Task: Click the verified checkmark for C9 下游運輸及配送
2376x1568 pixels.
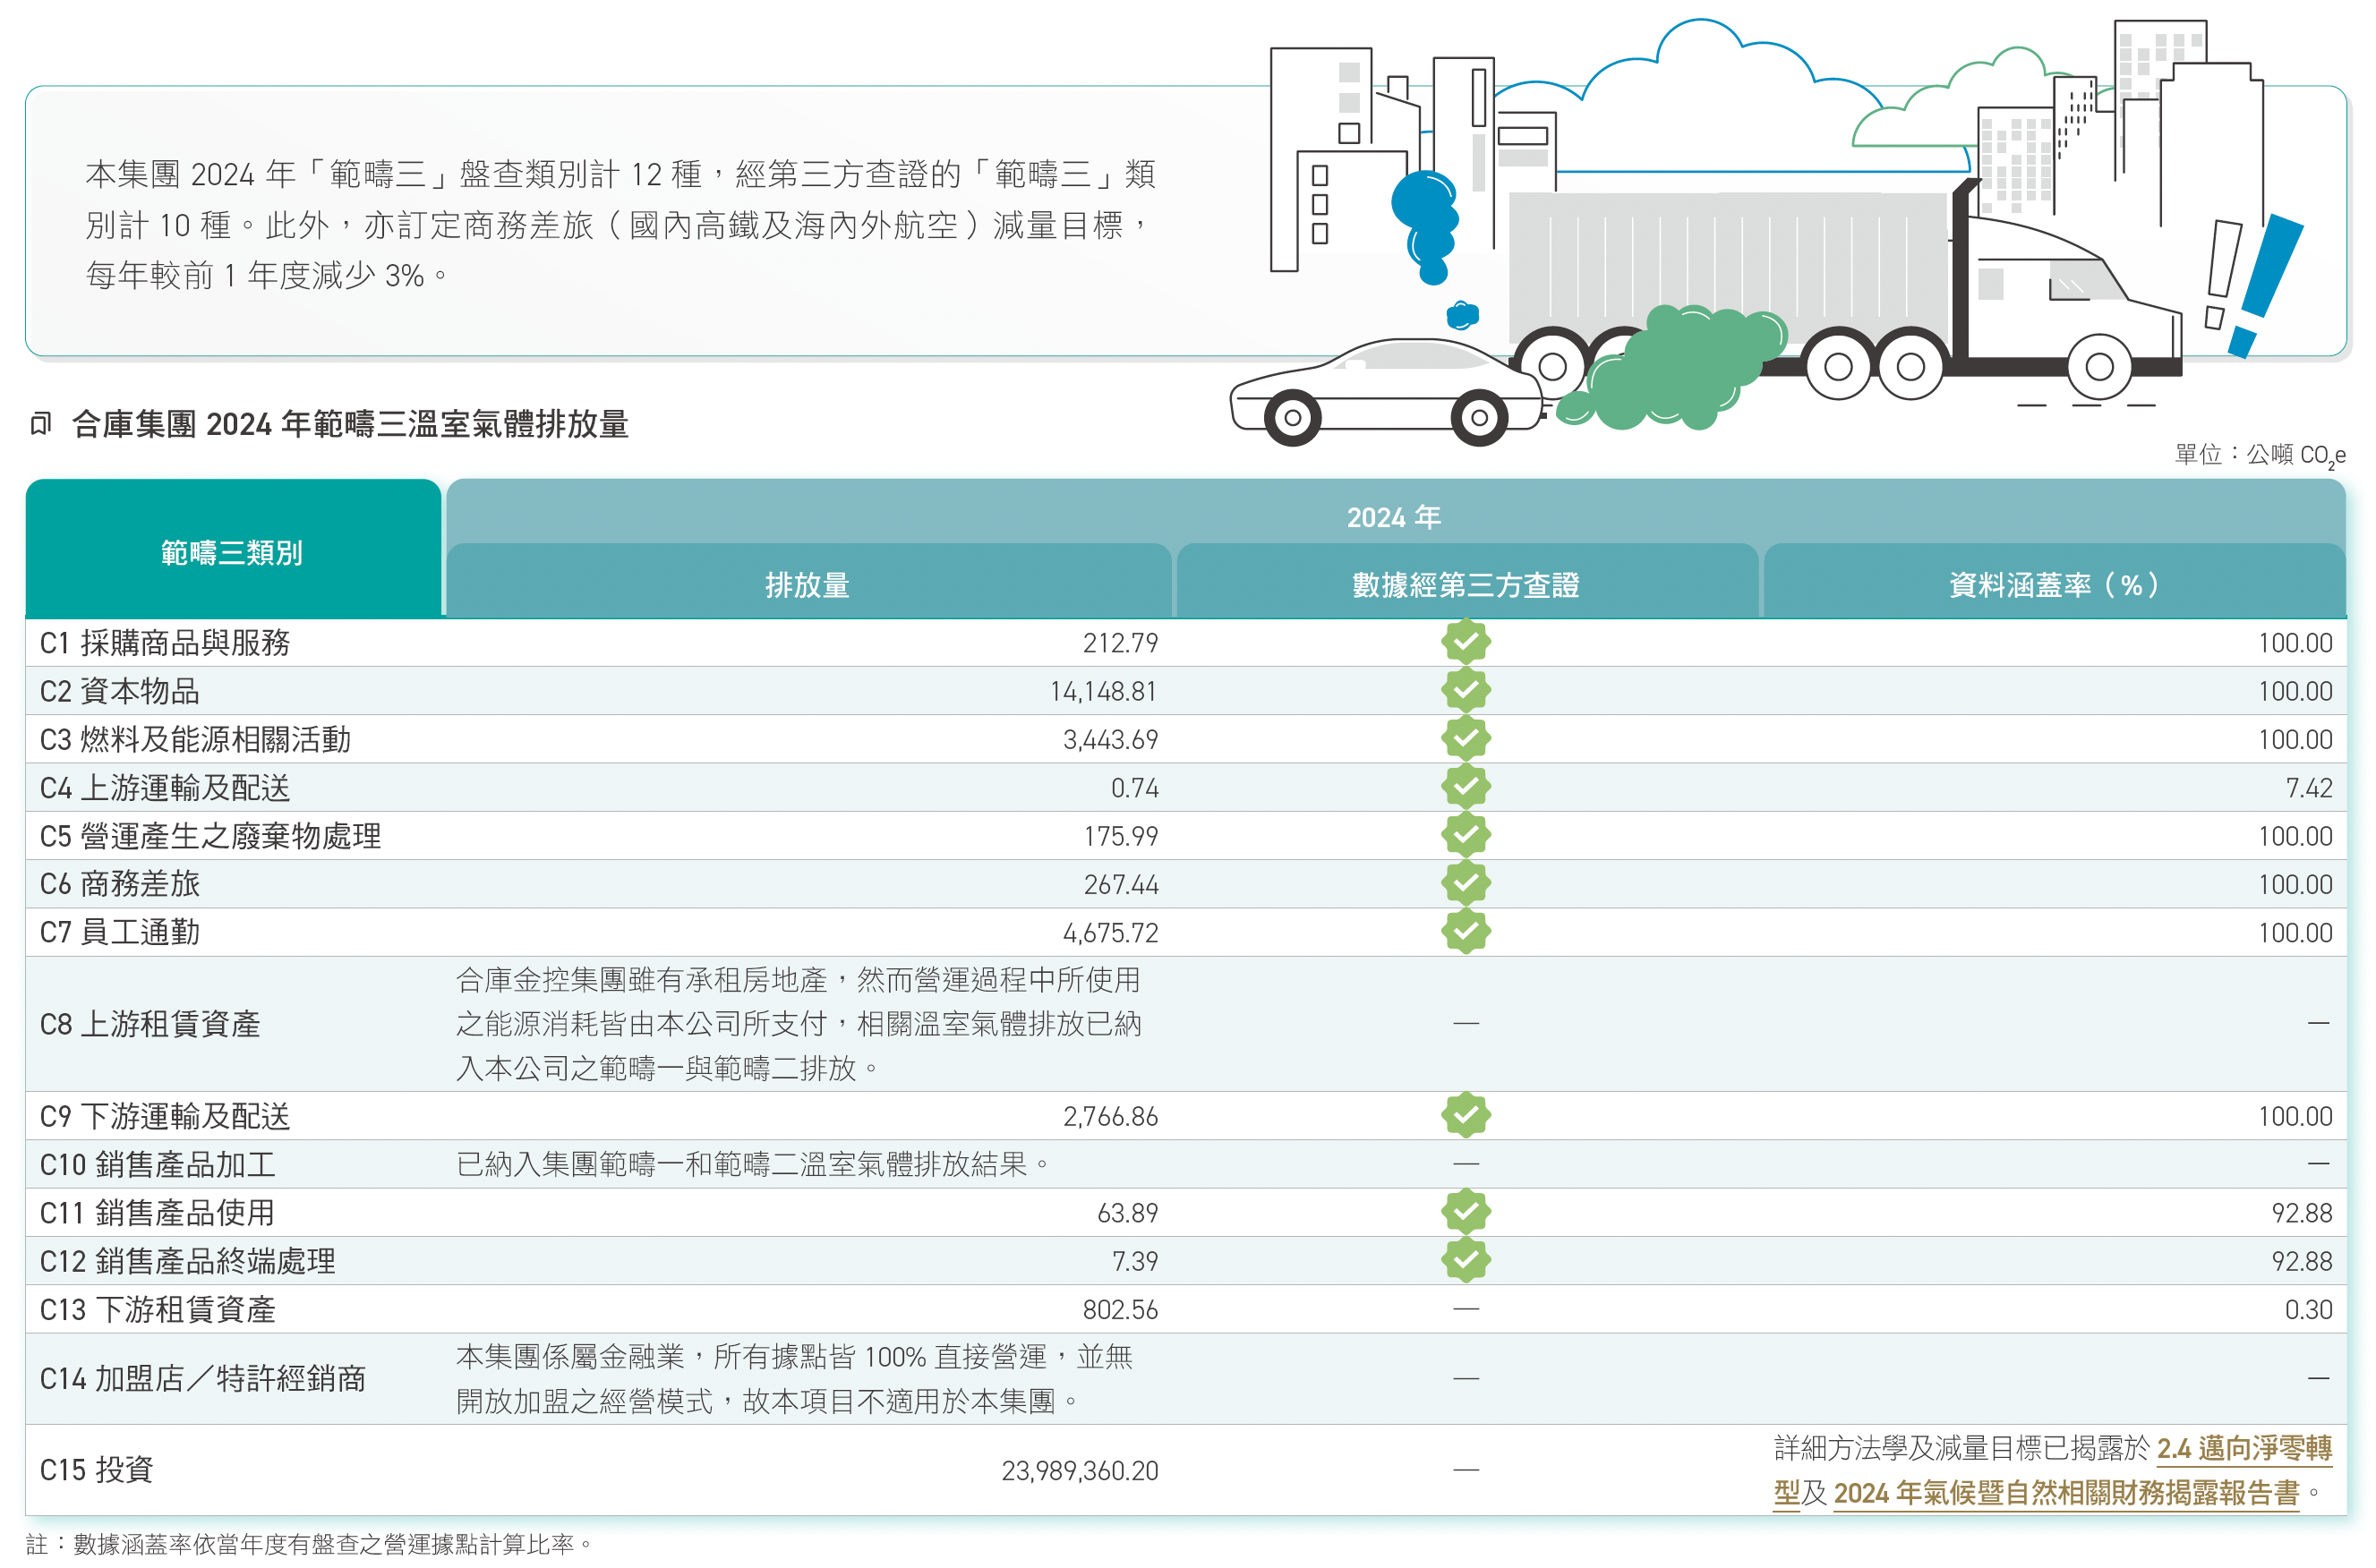Action: point(1465,1115)
